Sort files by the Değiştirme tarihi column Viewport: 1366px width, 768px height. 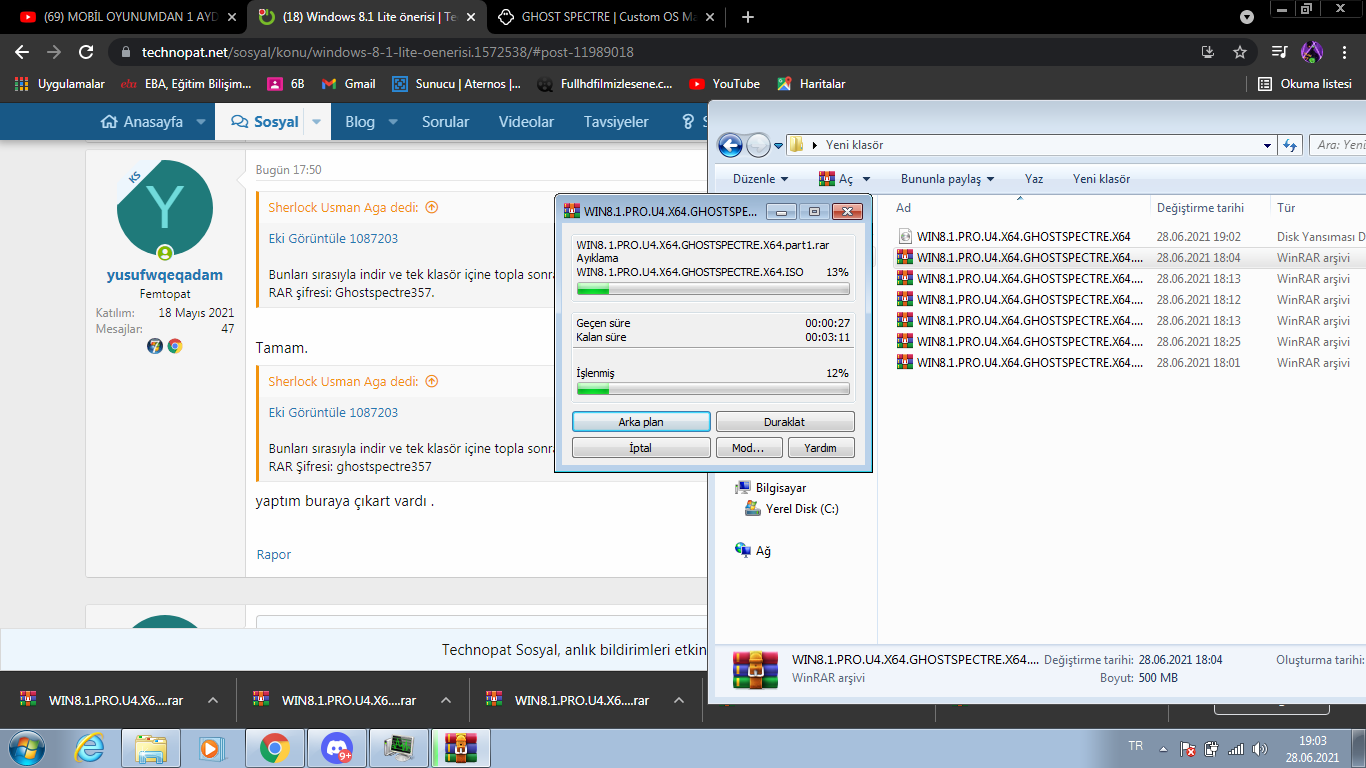[1200, 208]
